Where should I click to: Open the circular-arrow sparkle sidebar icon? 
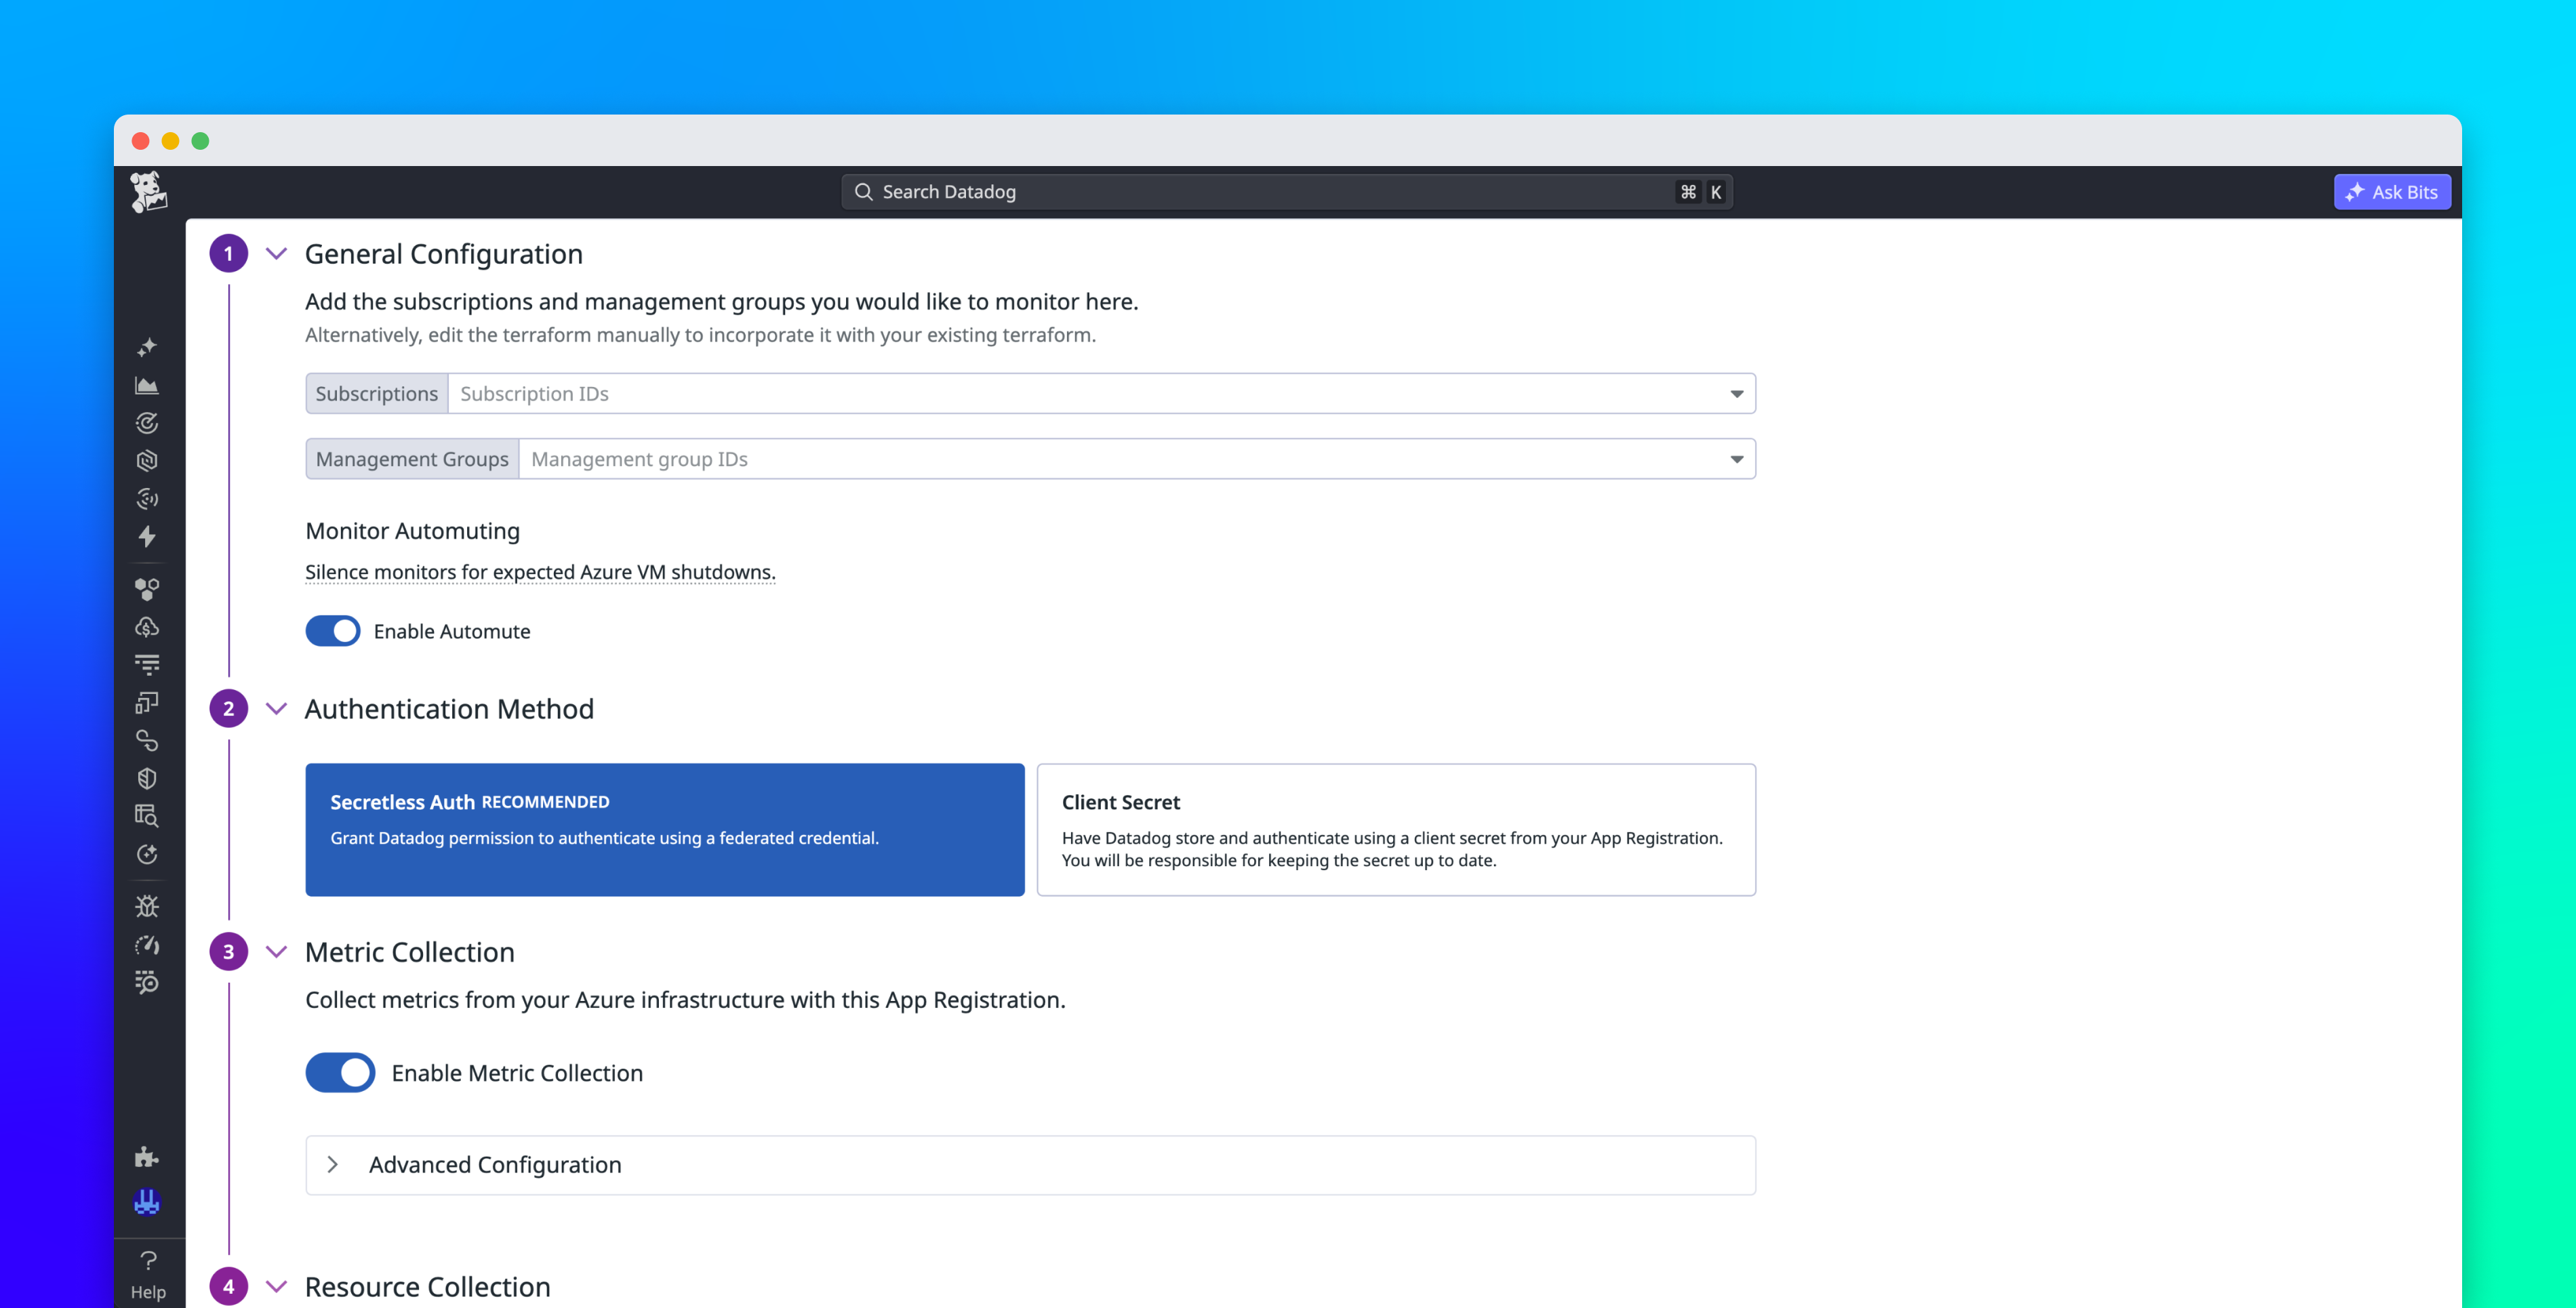(x=147, y=854)
